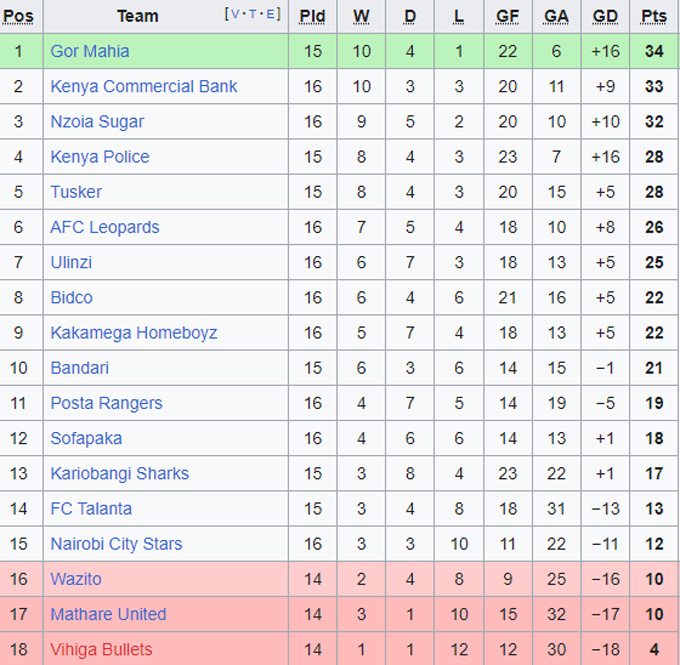Click the FC Talanta link
Screen dimensions: 680x665
pos(91,508)
